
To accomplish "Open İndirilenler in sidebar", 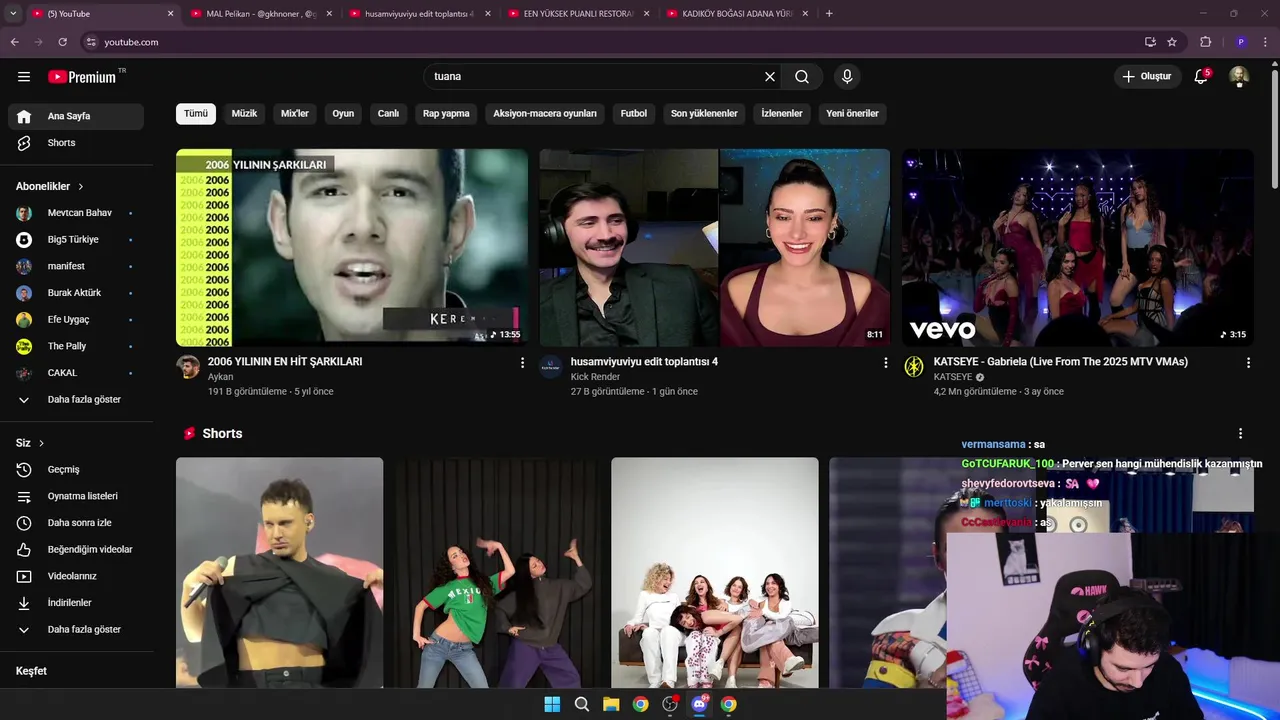I will click(x=76, y=603).
